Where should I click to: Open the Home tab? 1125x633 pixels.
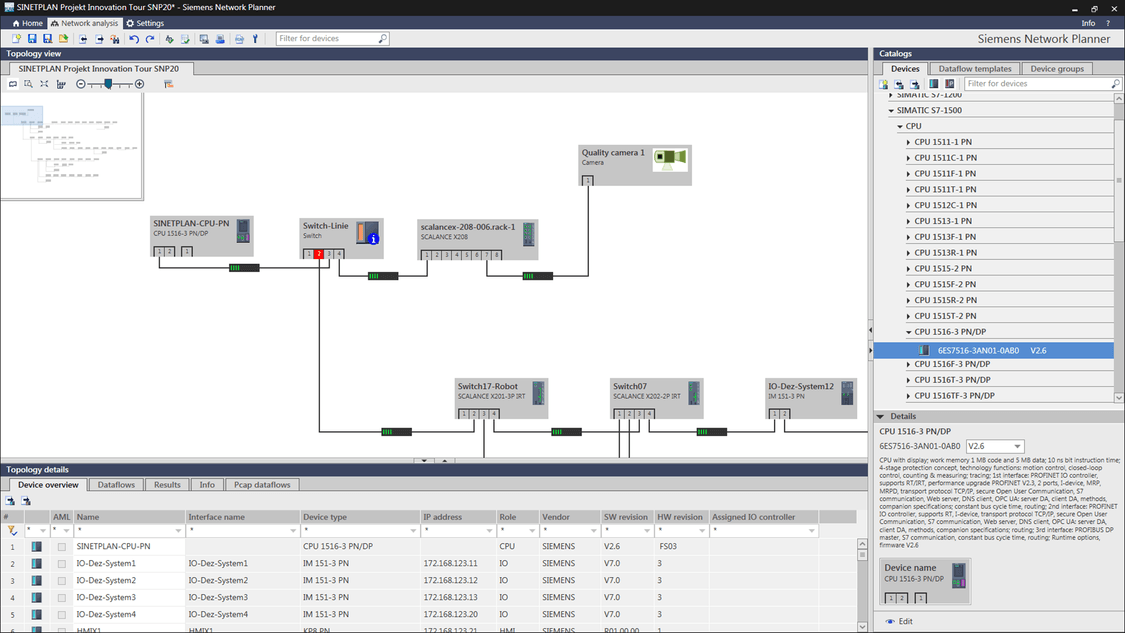(x=27, y=23)
